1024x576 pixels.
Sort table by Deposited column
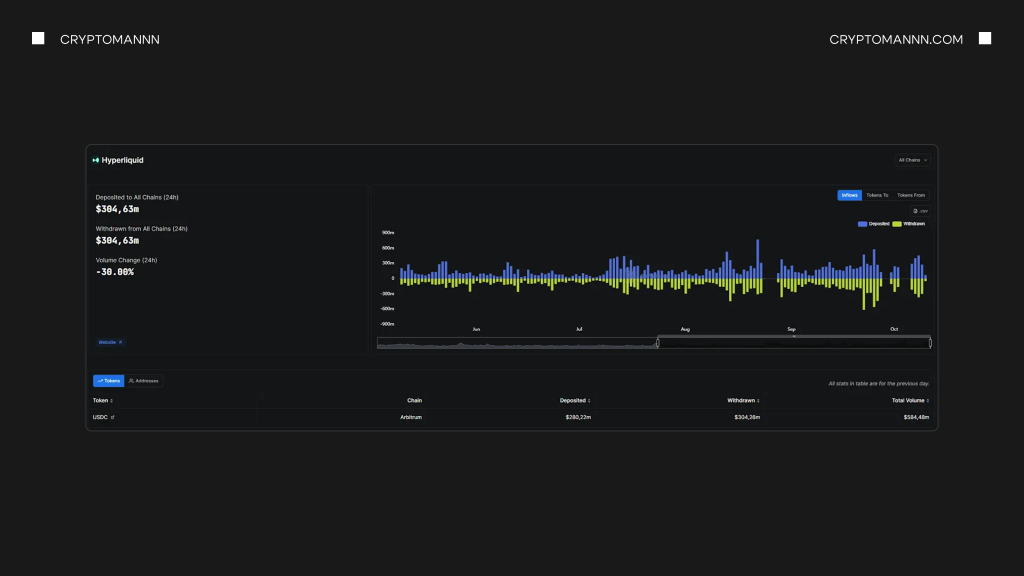click(575, 400)
